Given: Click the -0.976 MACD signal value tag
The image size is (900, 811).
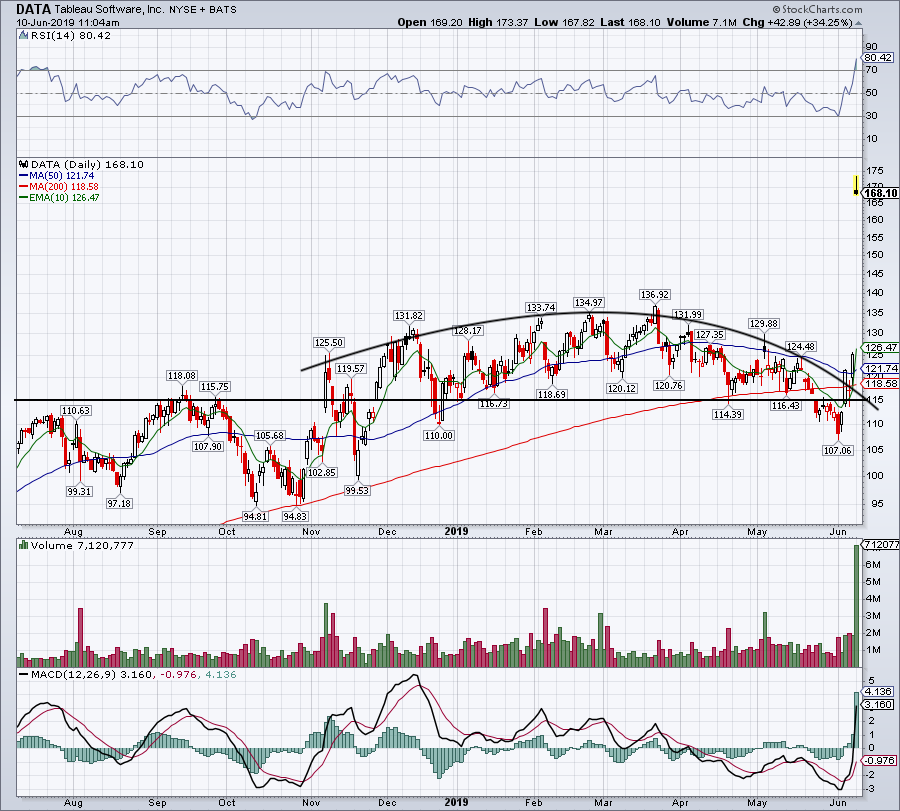Looking at the screenshot, I should click(x=879, y=760).
